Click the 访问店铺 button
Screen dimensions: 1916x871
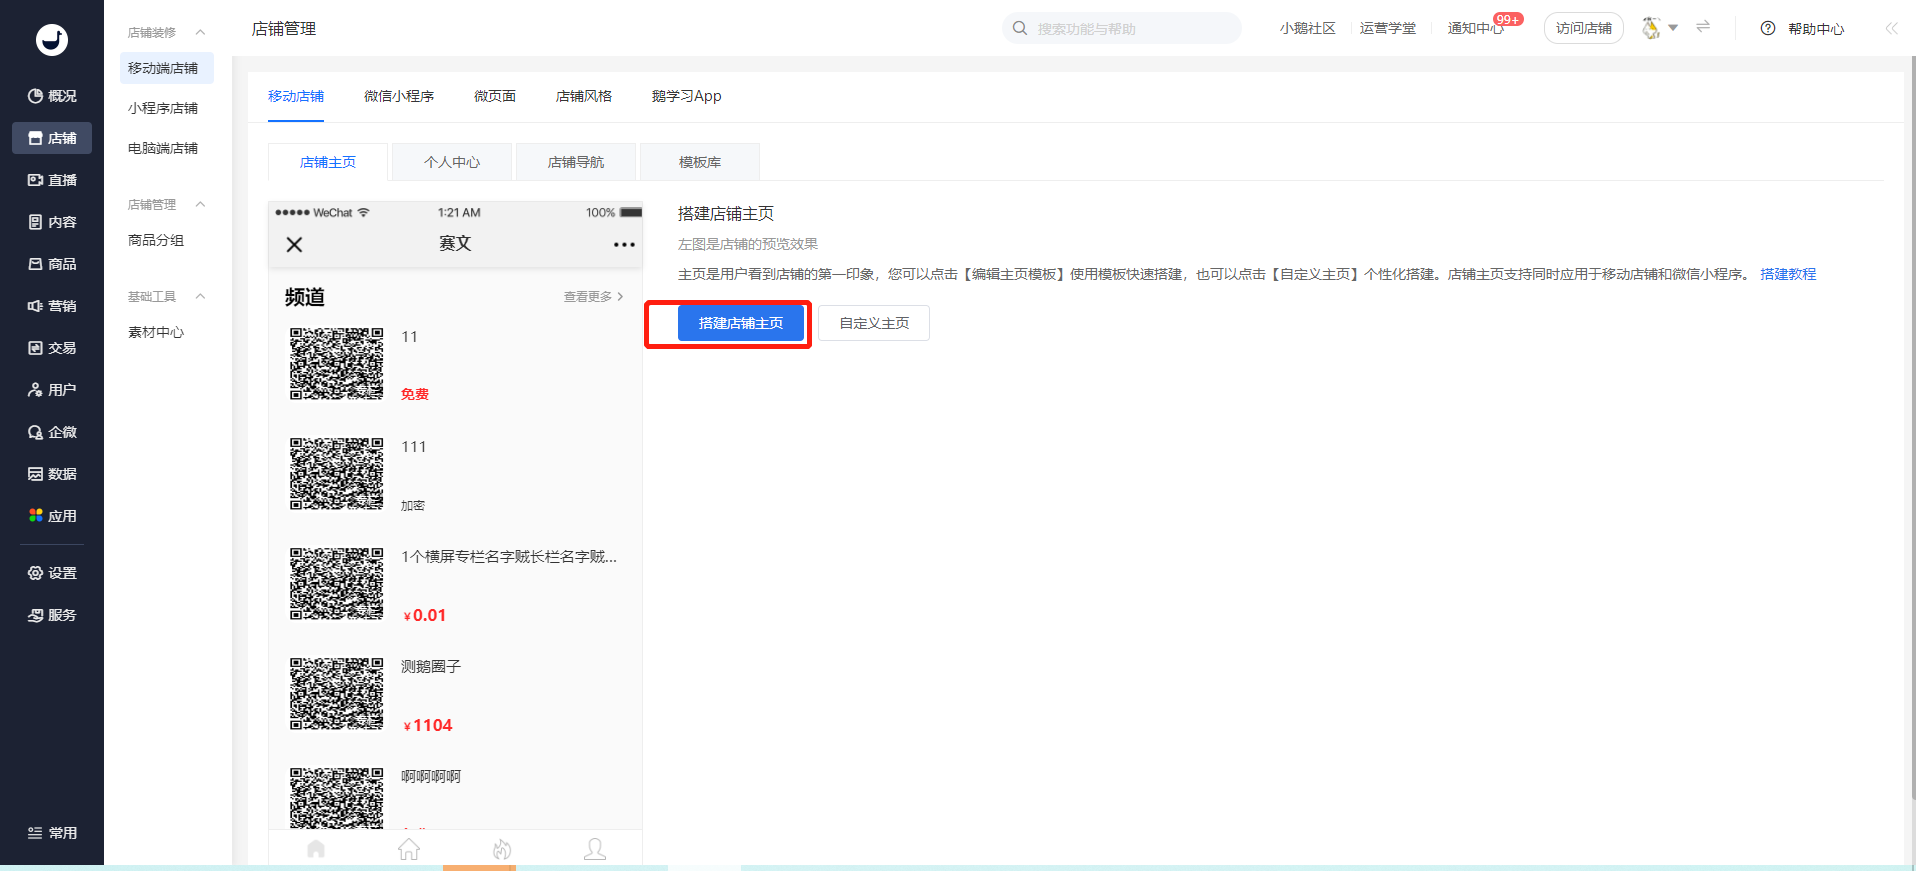point(1584,28)
